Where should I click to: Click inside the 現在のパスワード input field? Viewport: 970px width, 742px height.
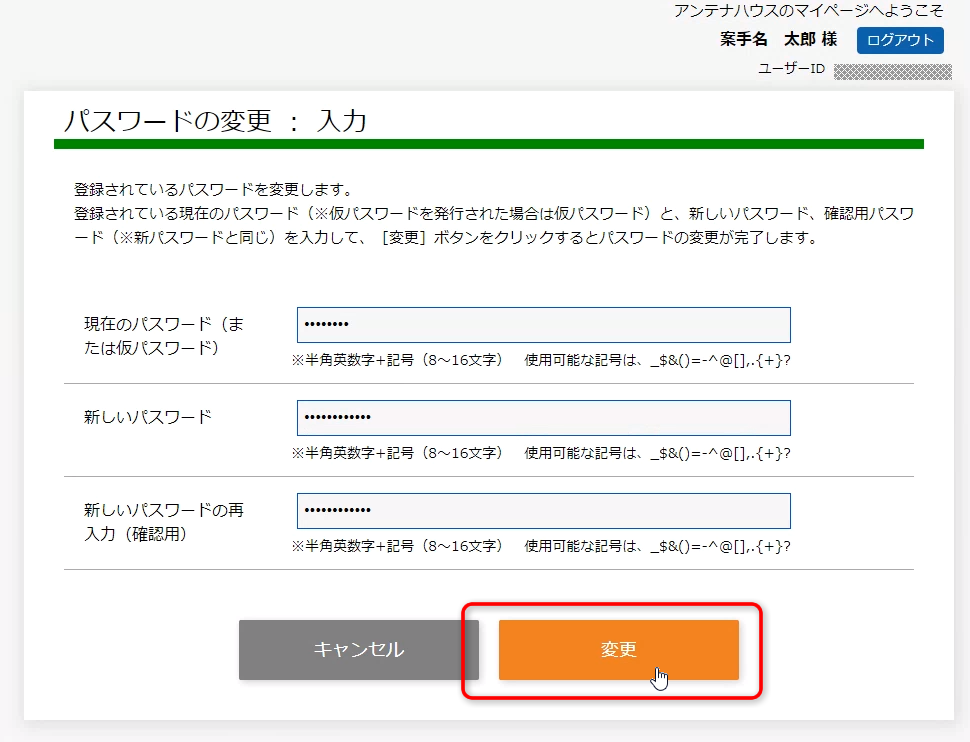pos(543,324)
